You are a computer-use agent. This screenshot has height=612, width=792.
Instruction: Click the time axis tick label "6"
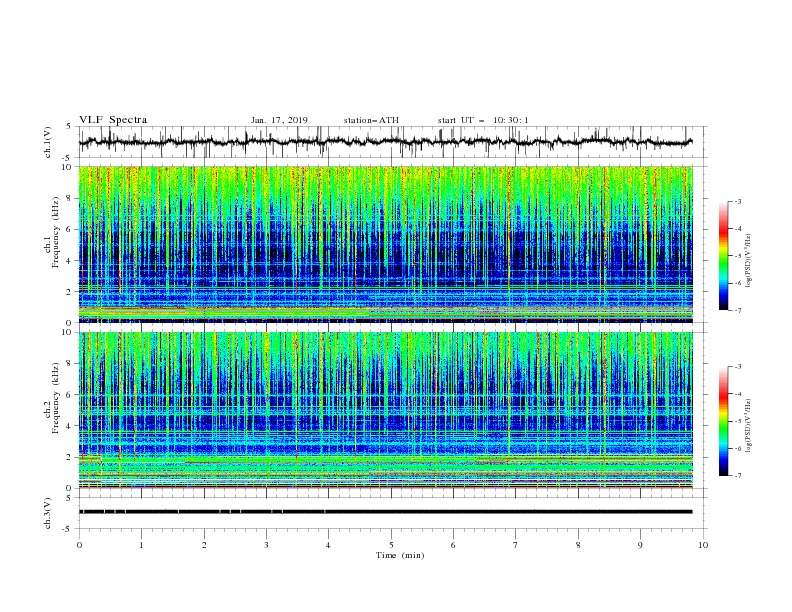(453, 545)
